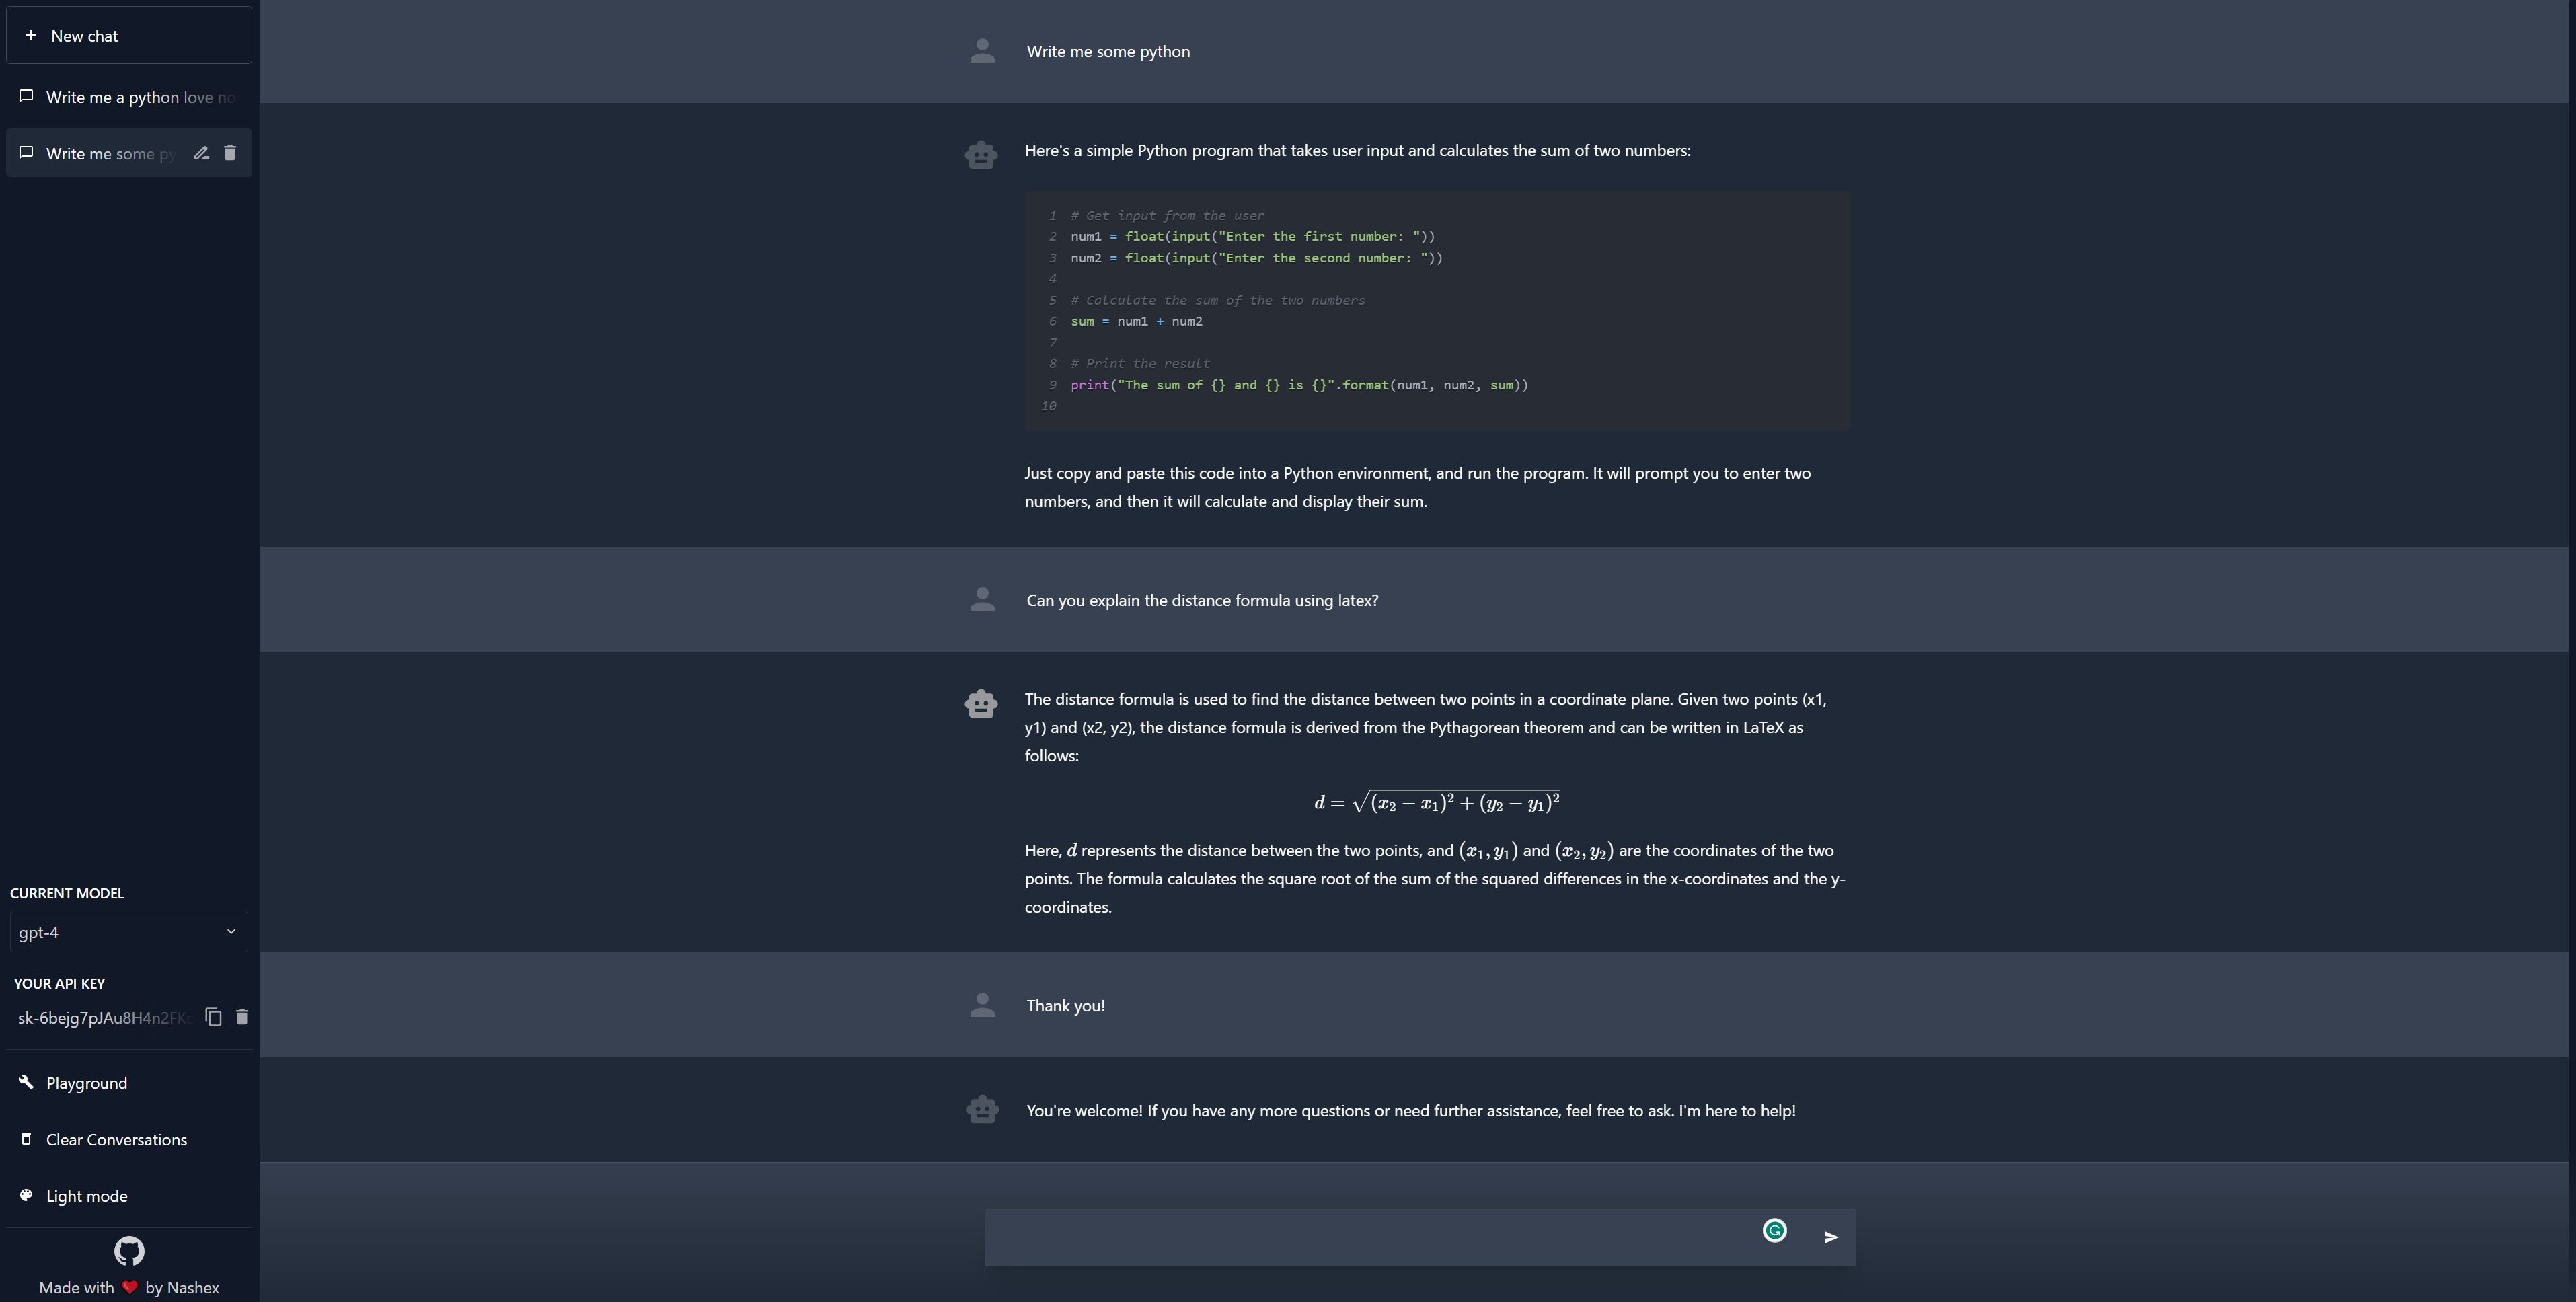The image size is (2576, 1302).
Task: Click the rendered distance formula equation
Action: [x=1436, y=803]
